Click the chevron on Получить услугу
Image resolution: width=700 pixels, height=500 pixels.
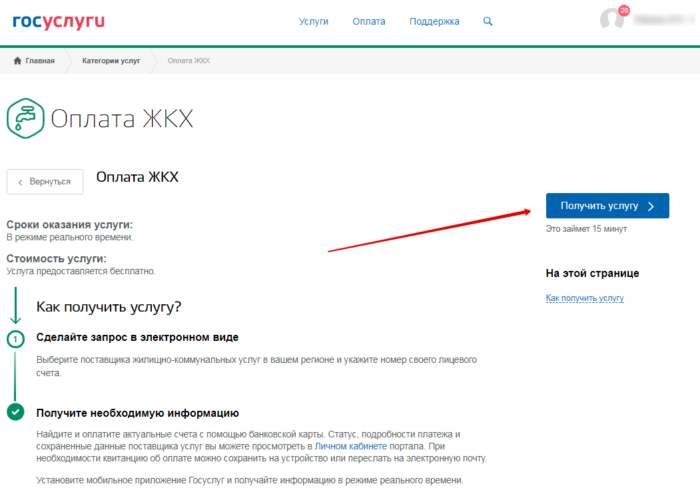click(x=651, y=206)
